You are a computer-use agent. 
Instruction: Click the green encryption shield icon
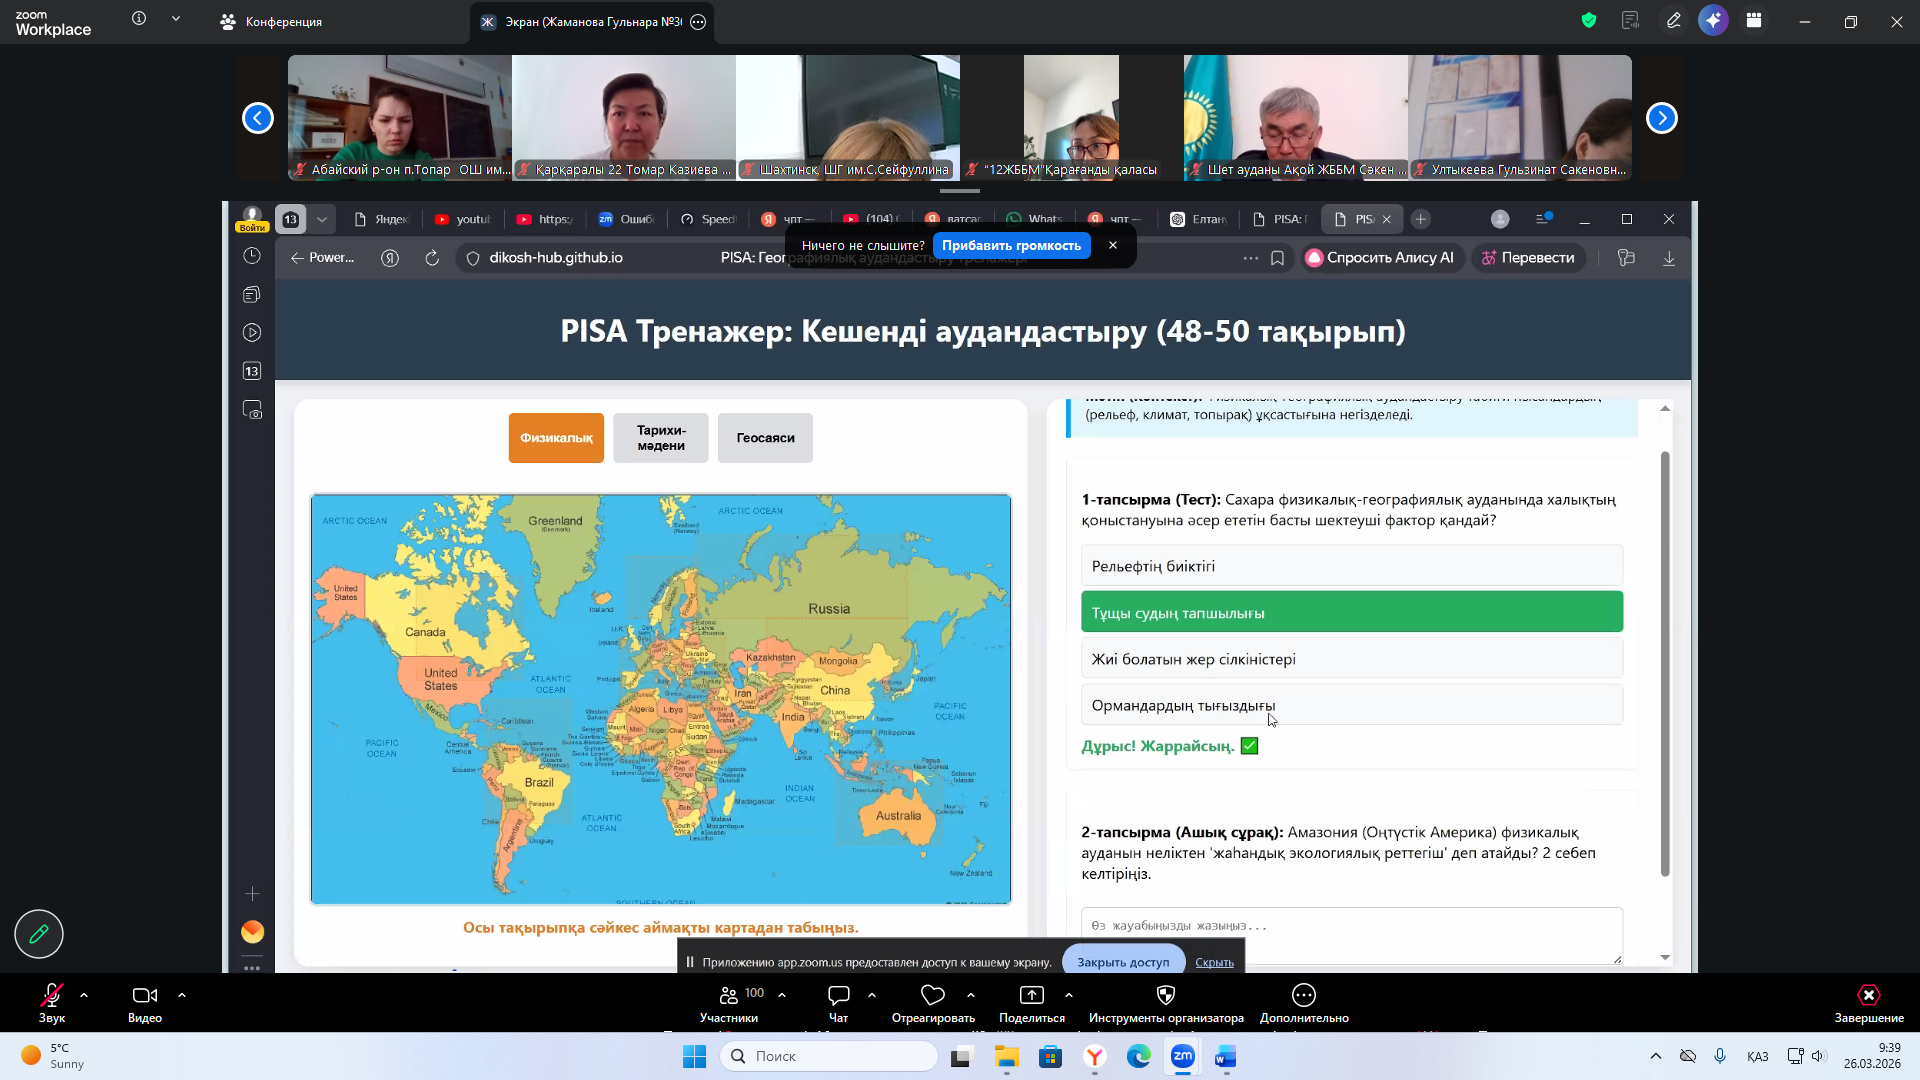pyautogui.click(x=1589, y=20)
